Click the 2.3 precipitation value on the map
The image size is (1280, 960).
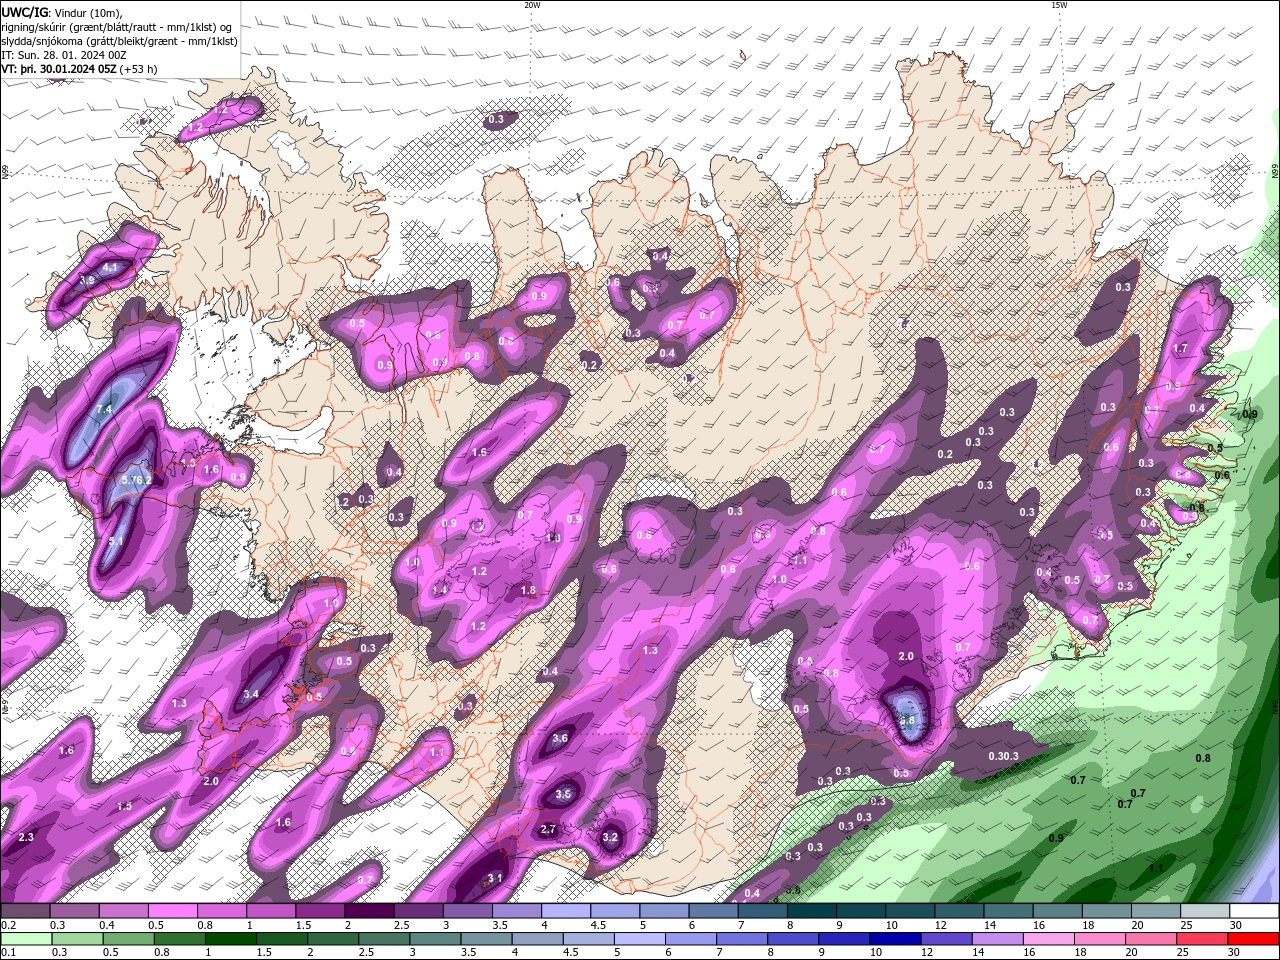26,837
